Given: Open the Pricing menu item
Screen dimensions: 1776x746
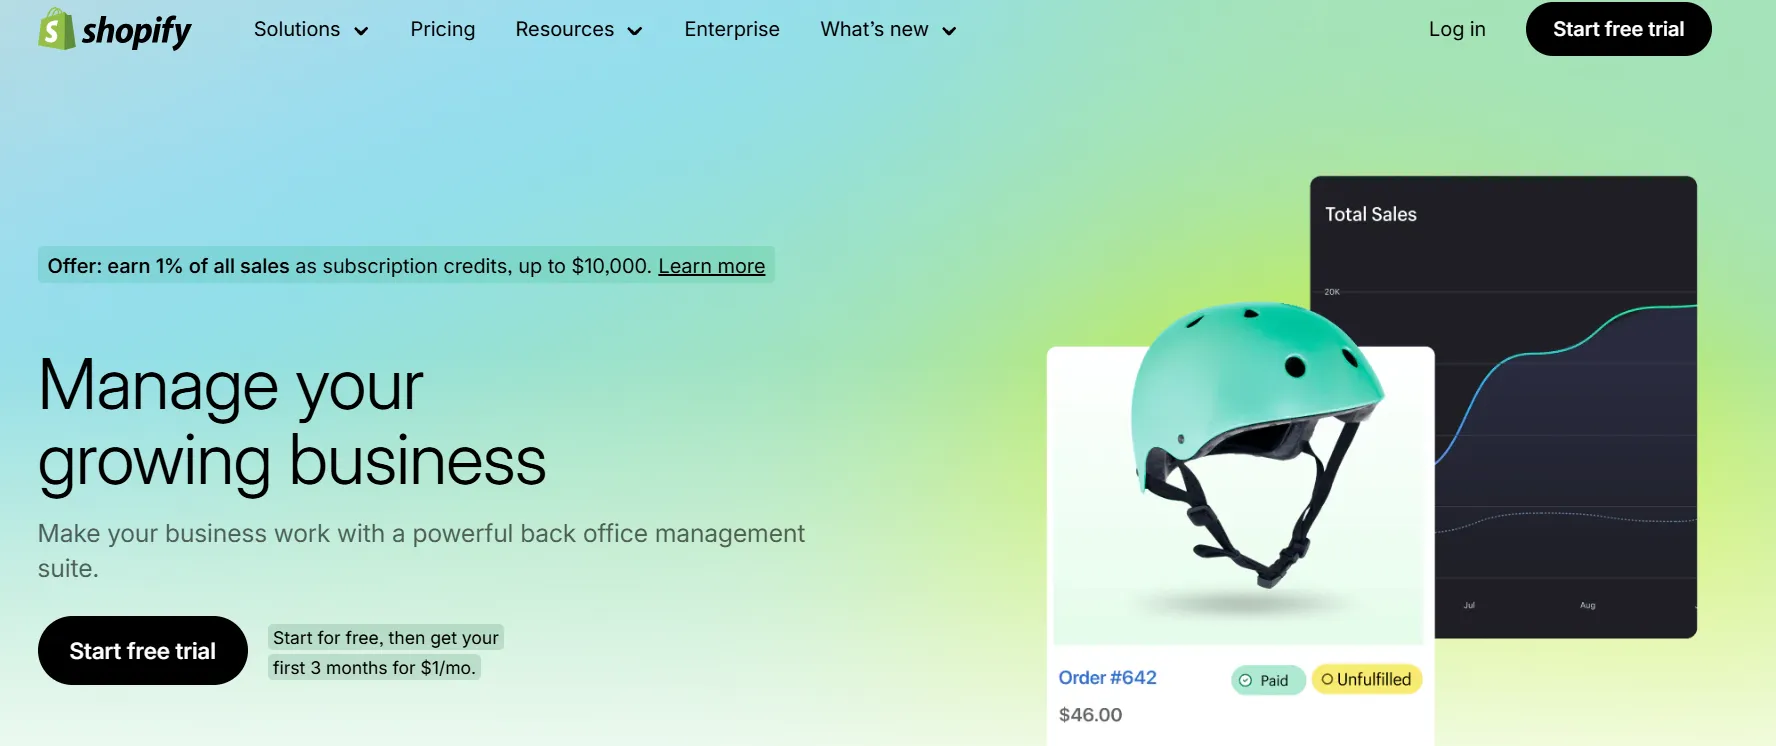Looking at the screenshot, I should coord(442,29).
